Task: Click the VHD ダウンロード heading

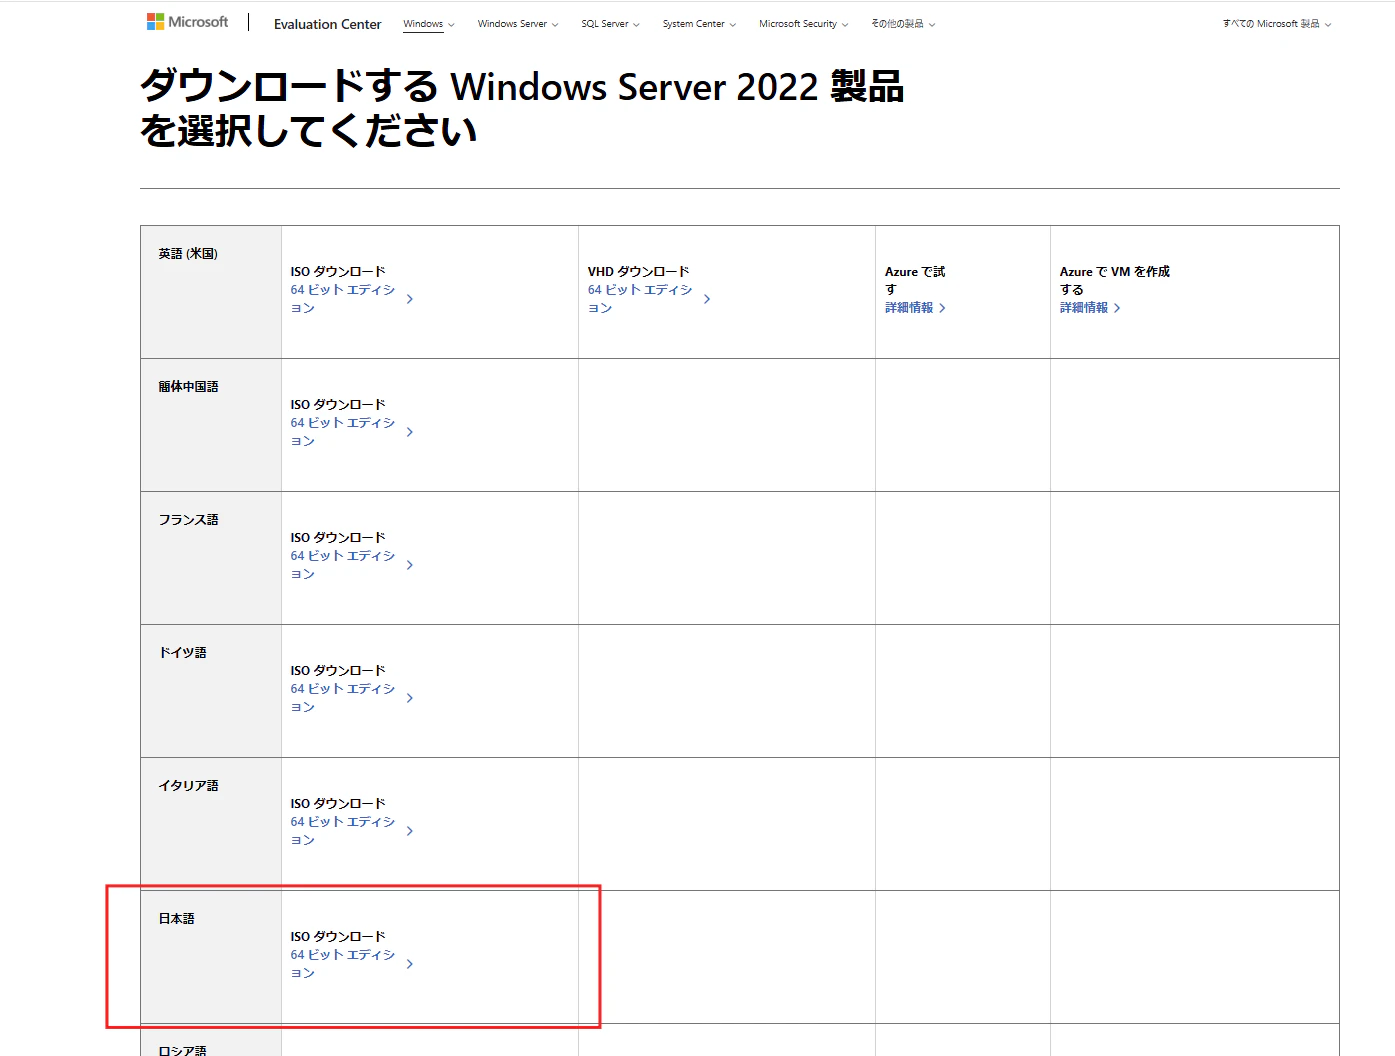Action: (x=638, y=272)
